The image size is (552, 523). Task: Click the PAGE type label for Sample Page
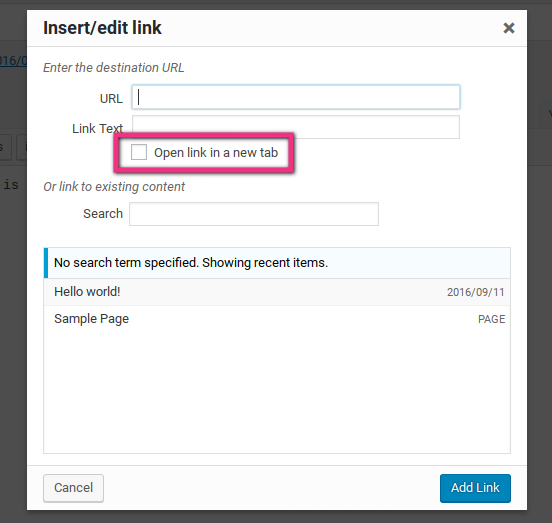pyautogui.click(x=491, y=319)
